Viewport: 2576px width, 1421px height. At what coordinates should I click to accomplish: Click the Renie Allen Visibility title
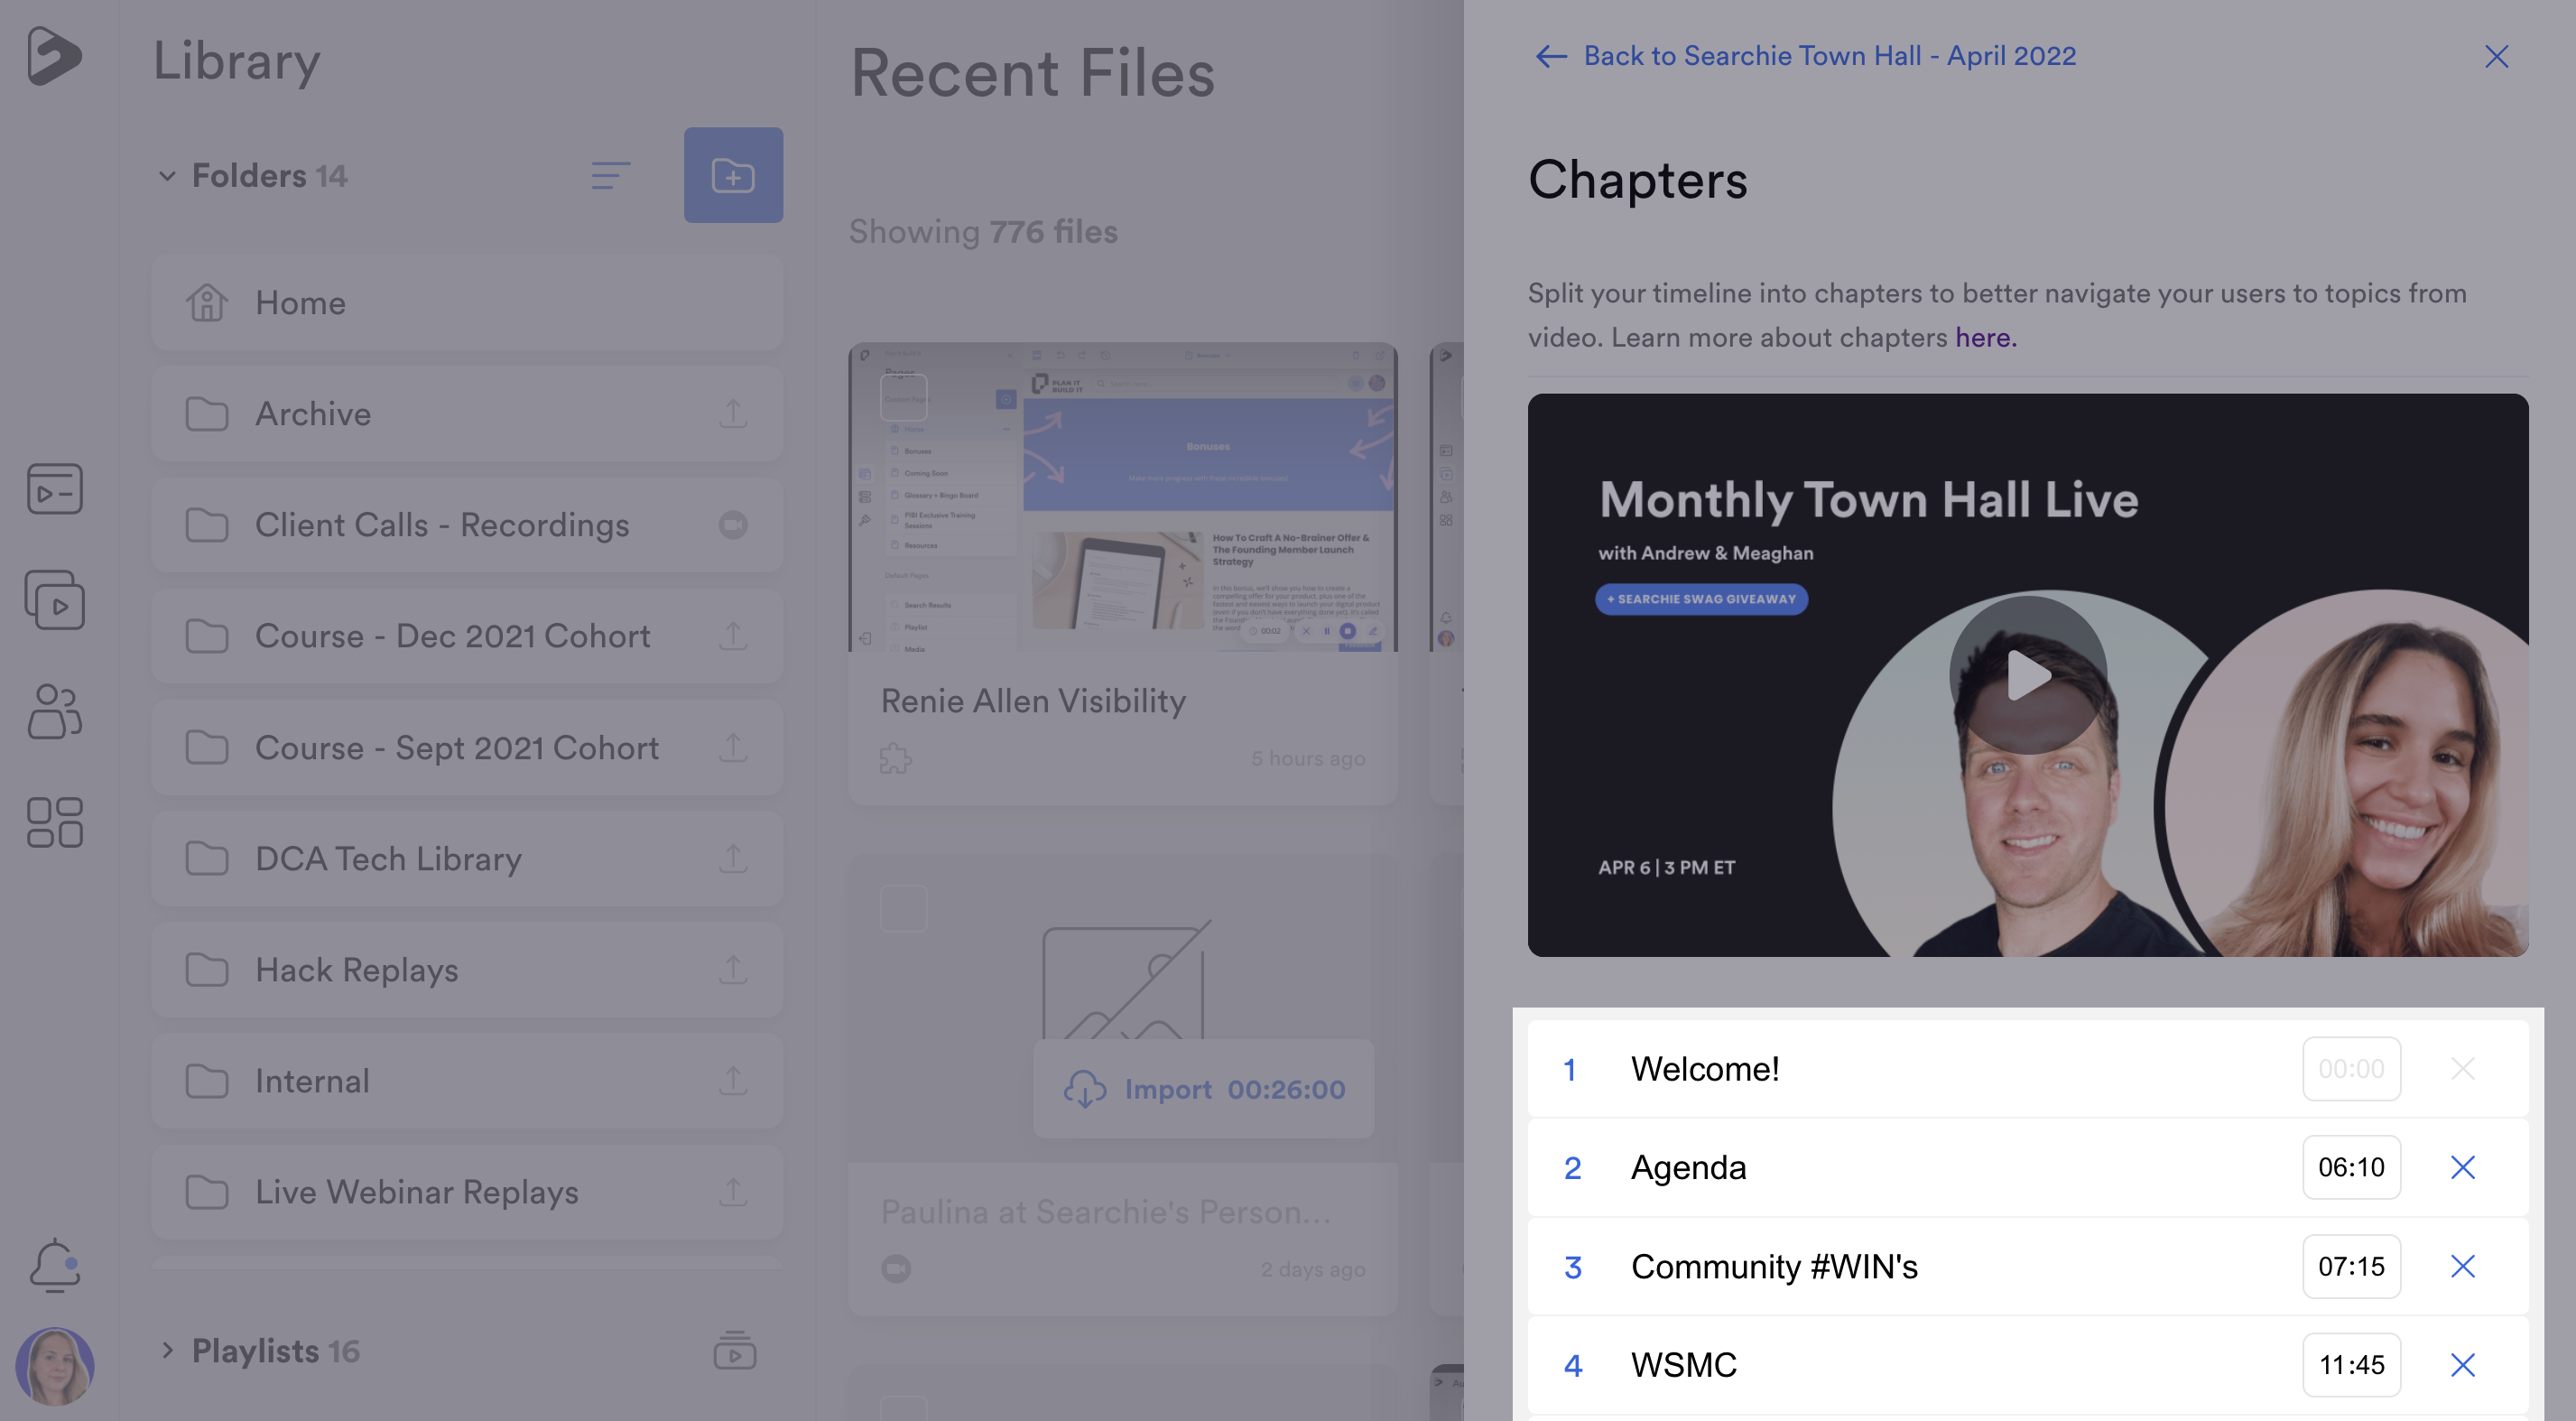(x=1033, y=701)
